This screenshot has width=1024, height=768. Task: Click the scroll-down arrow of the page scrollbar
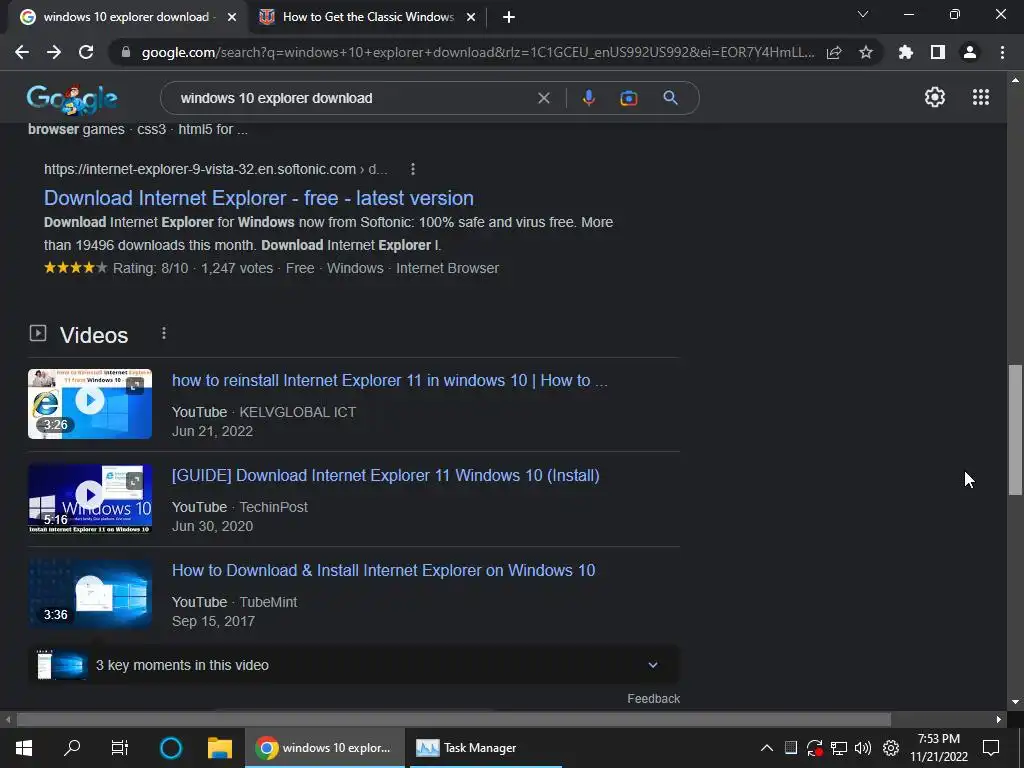[1015, 702]
